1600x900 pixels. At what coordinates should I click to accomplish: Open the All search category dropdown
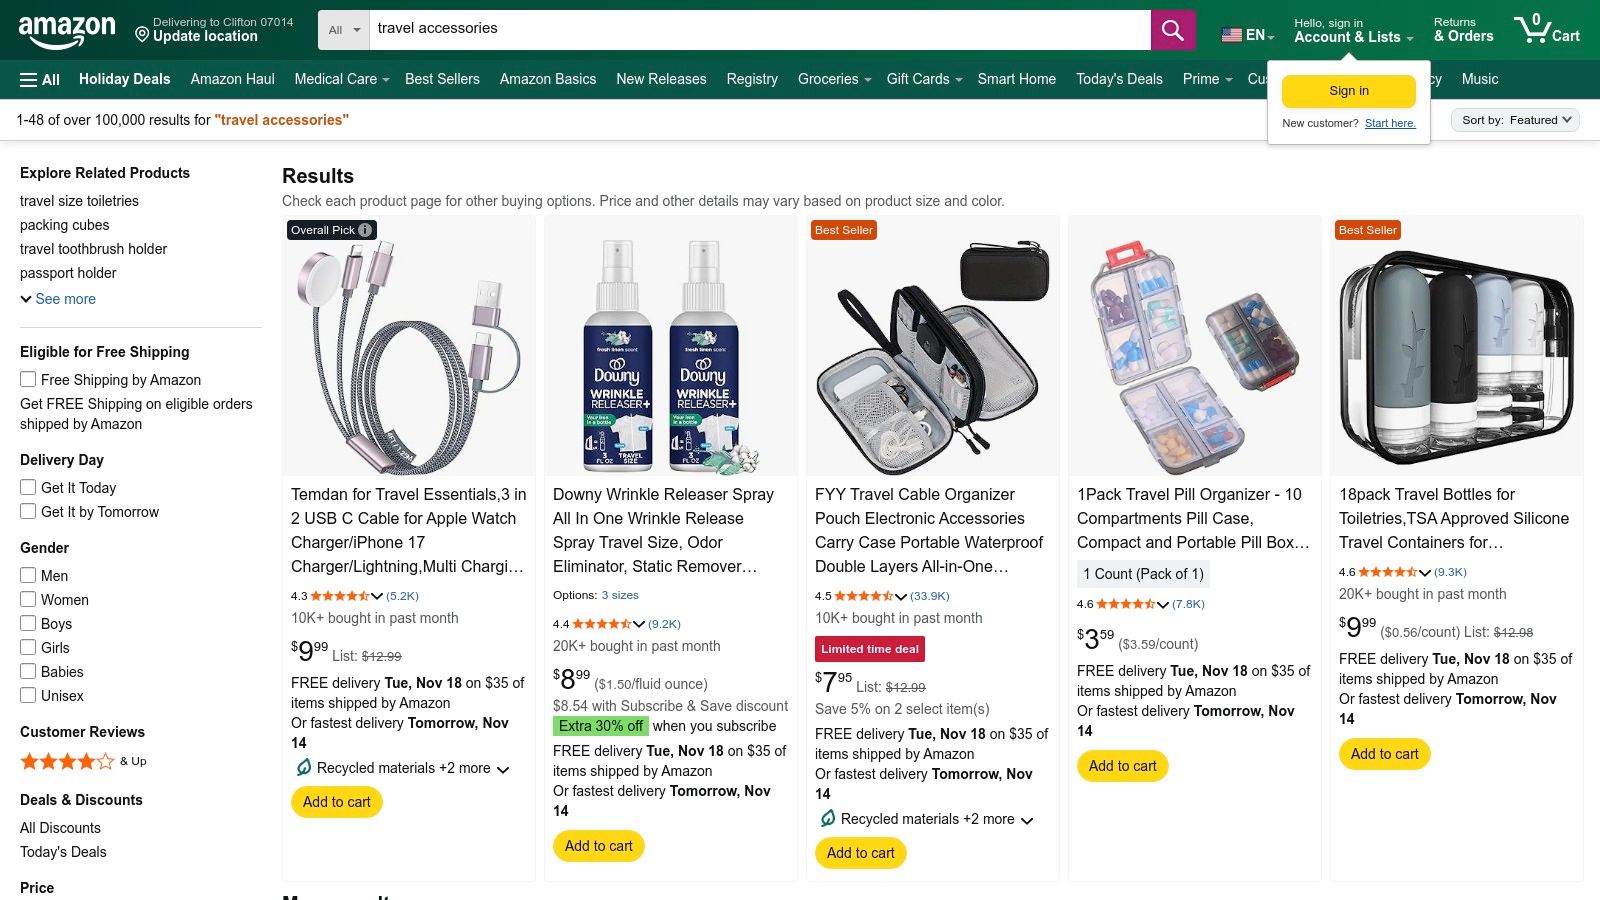coord(343,29)
